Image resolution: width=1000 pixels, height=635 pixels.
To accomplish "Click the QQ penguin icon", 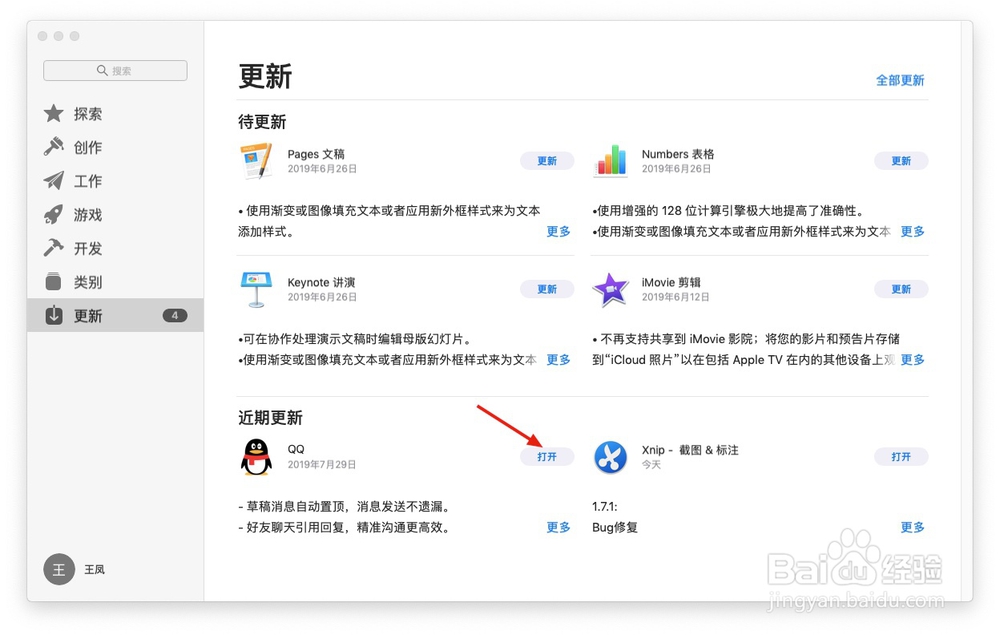I will pyautogui.click(x=256, y=457).
